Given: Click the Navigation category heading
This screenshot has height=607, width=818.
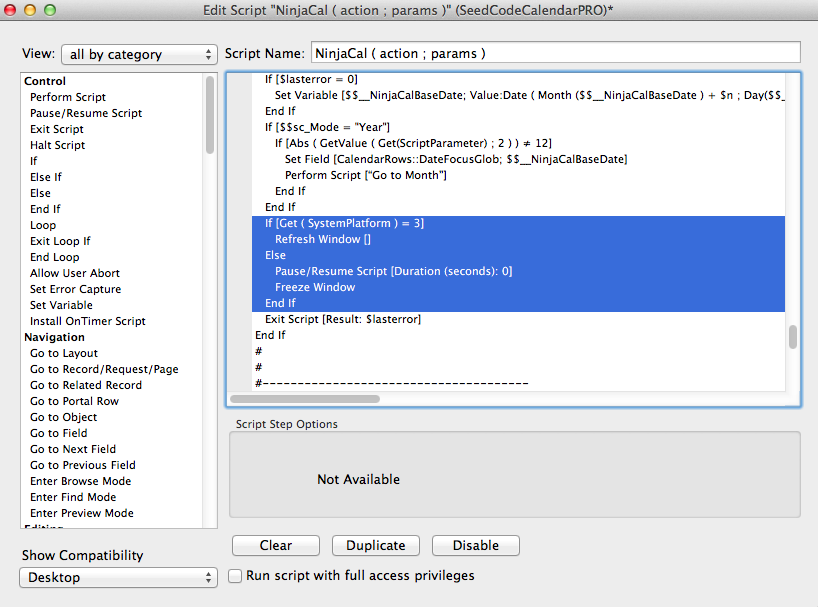Looking at the screenshot, I should pyautogui.click(x=54, y=337).
